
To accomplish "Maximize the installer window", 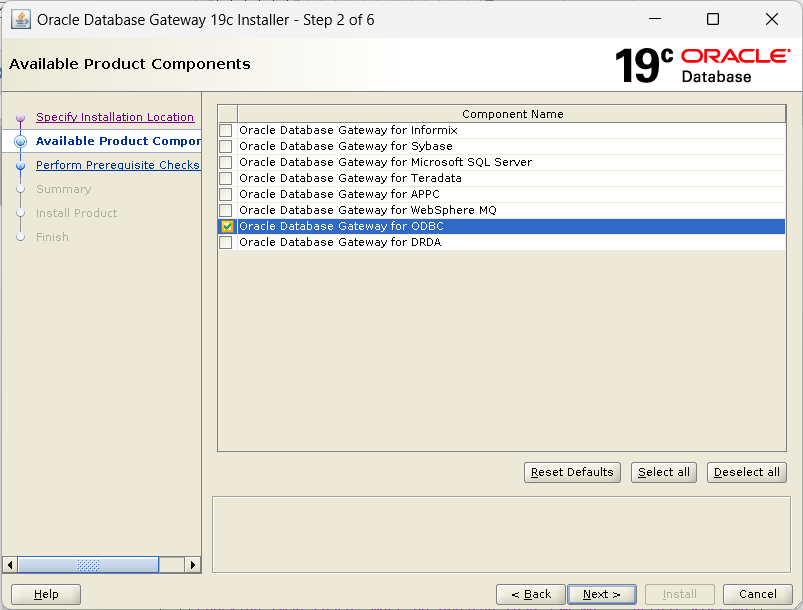I will point(713,19).
